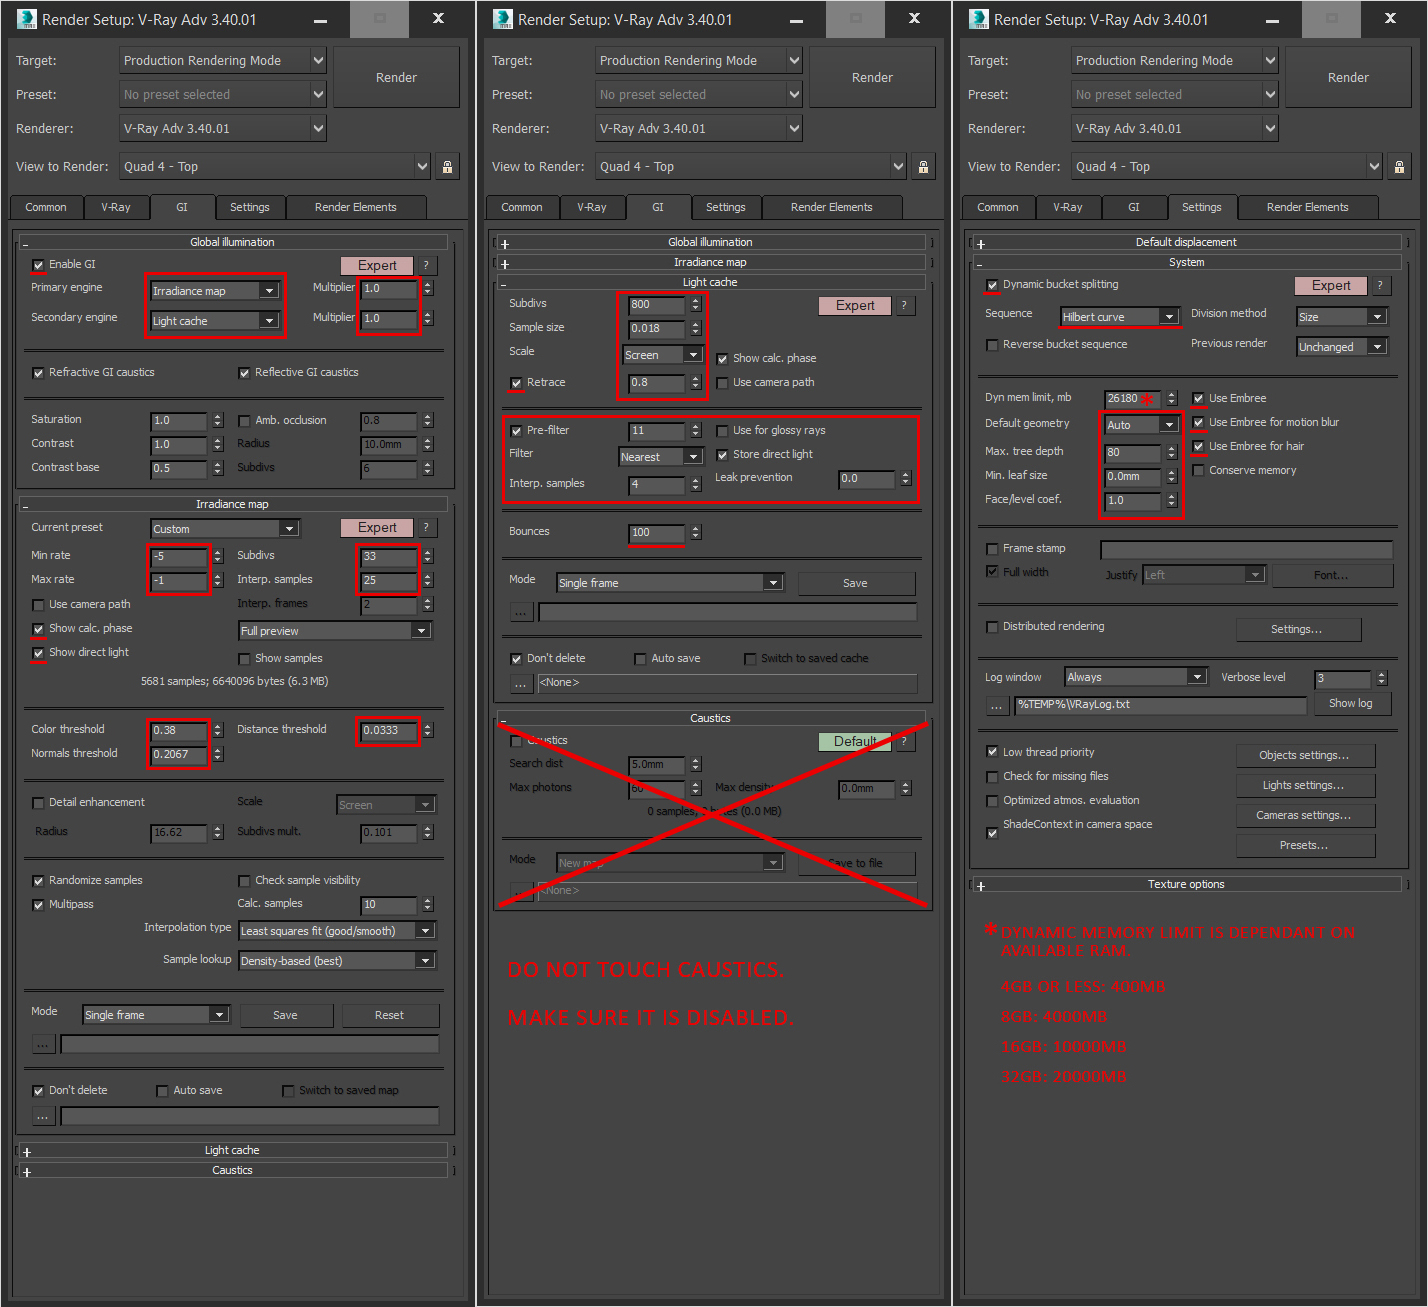Click Dyn mem limit value field
The width and height of the screenshot is (1428, 1307).
coord(1133,398)
